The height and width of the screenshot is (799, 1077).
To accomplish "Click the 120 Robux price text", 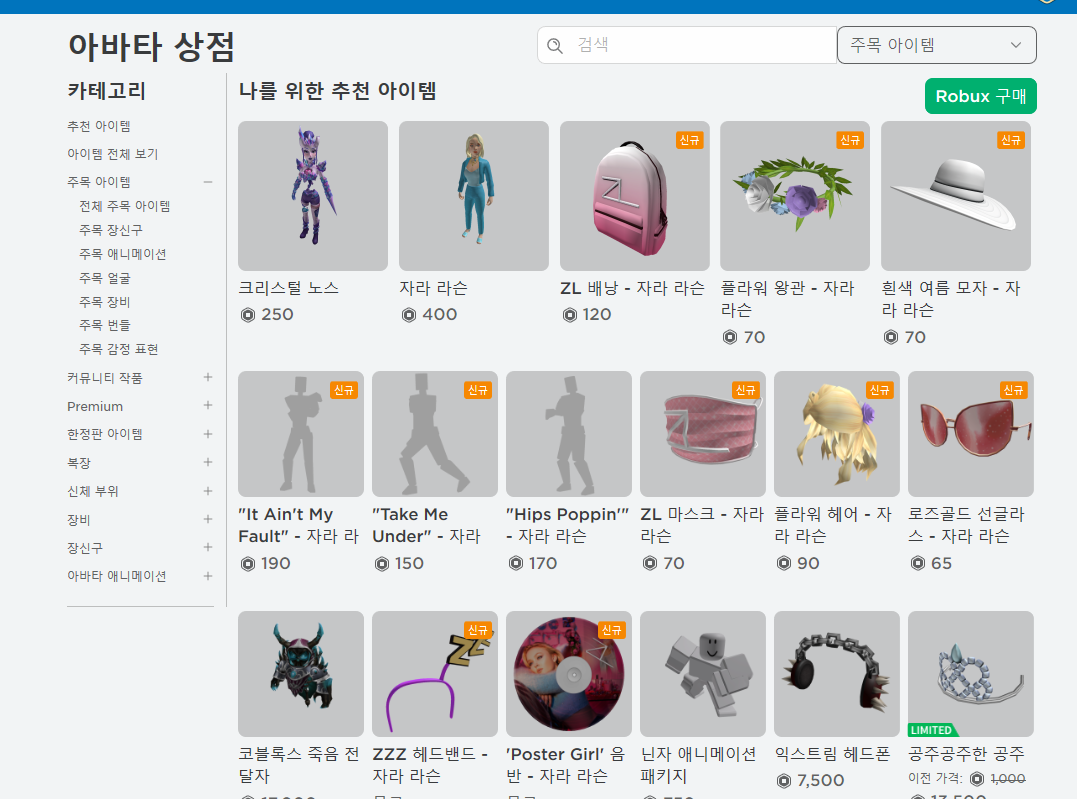I will pyautogui.click(x=597, y=315).
